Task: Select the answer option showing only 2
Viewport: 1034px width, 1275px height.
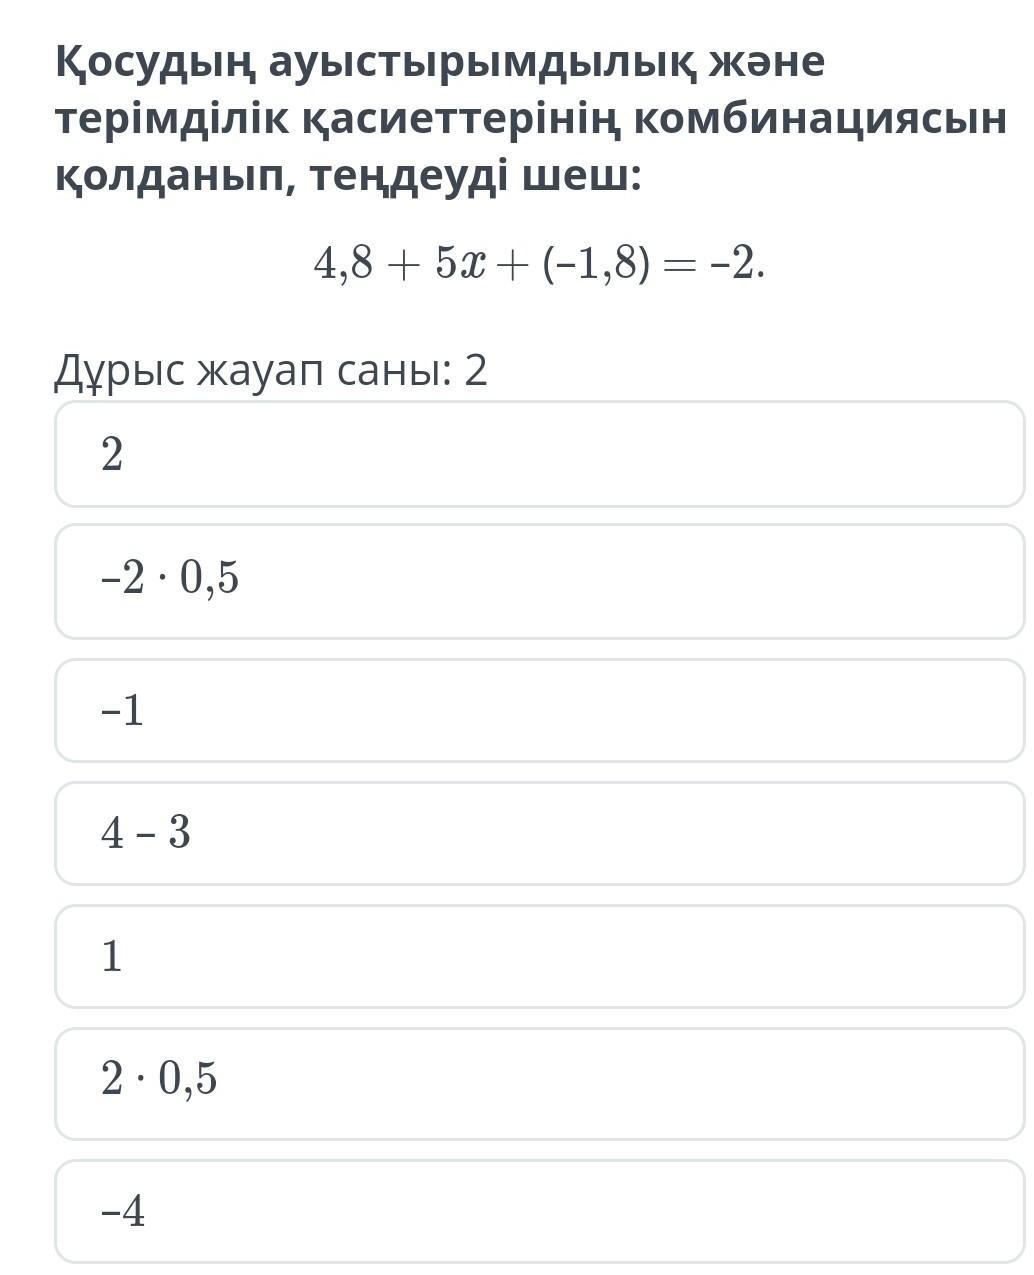Action: point(540,454)
